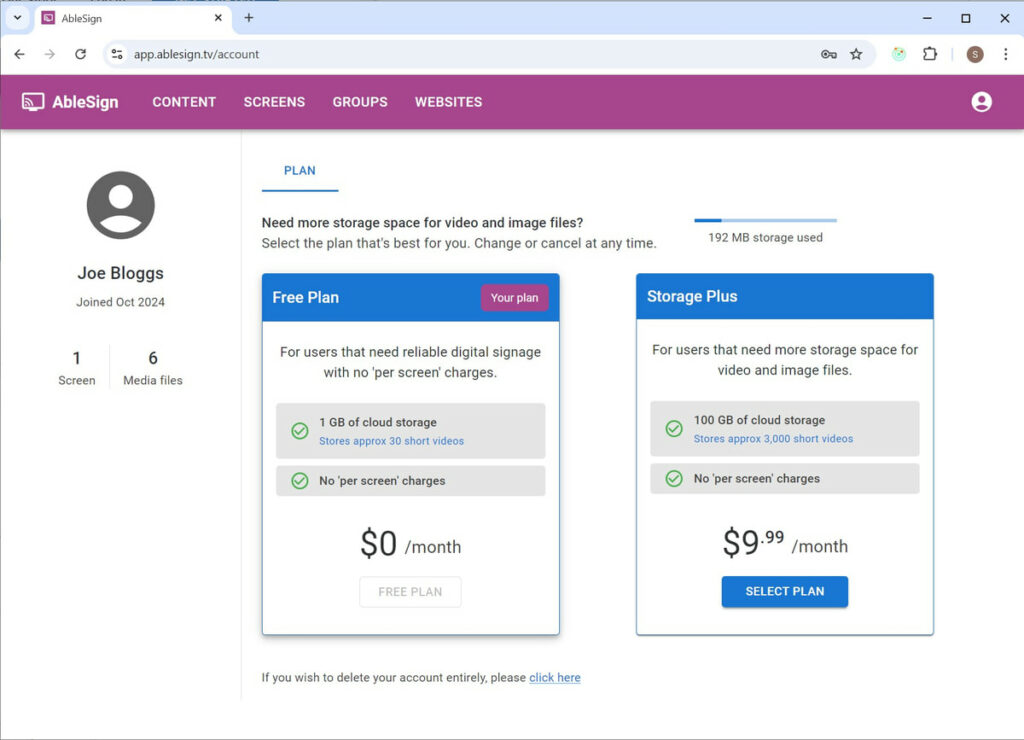View site information icon in address bar
This screenshot has height=740, width=1024.
117,54
